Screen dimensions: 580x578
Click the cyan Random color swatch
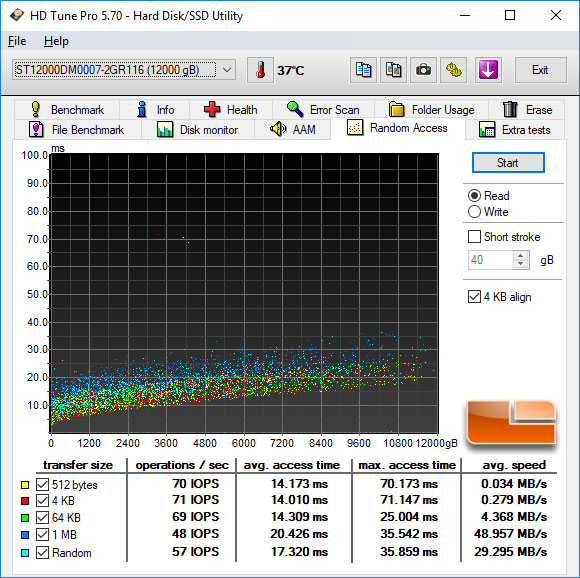[x=25, y=553]
